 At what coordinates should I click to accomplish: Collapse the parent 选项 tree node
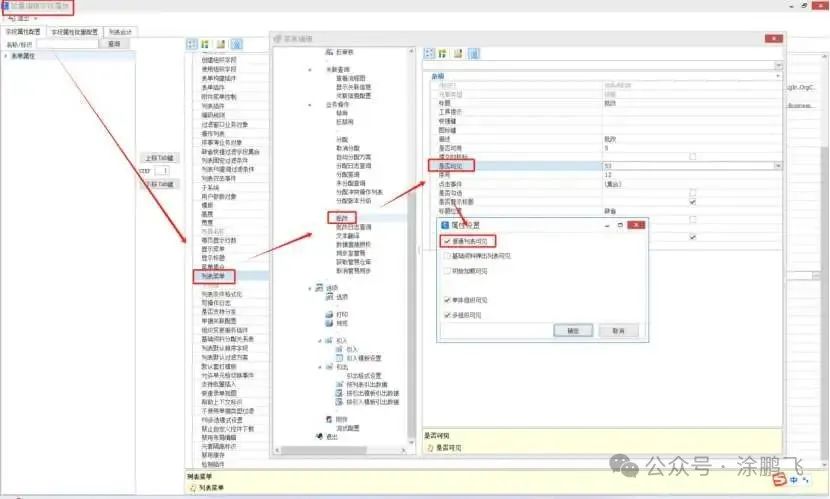click(x=310, y=288)
